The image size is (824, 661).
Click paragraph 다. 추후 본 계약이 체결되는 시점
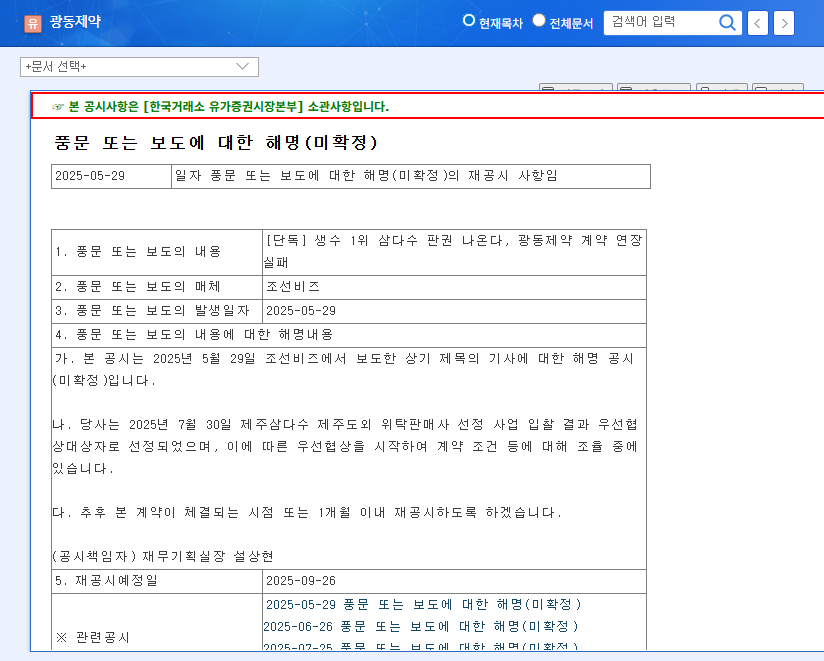point(307,512)
